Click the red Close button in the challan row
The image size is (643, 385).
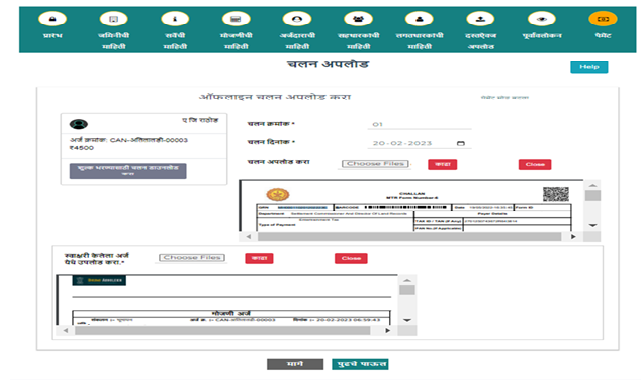click(x=535, y=164)
